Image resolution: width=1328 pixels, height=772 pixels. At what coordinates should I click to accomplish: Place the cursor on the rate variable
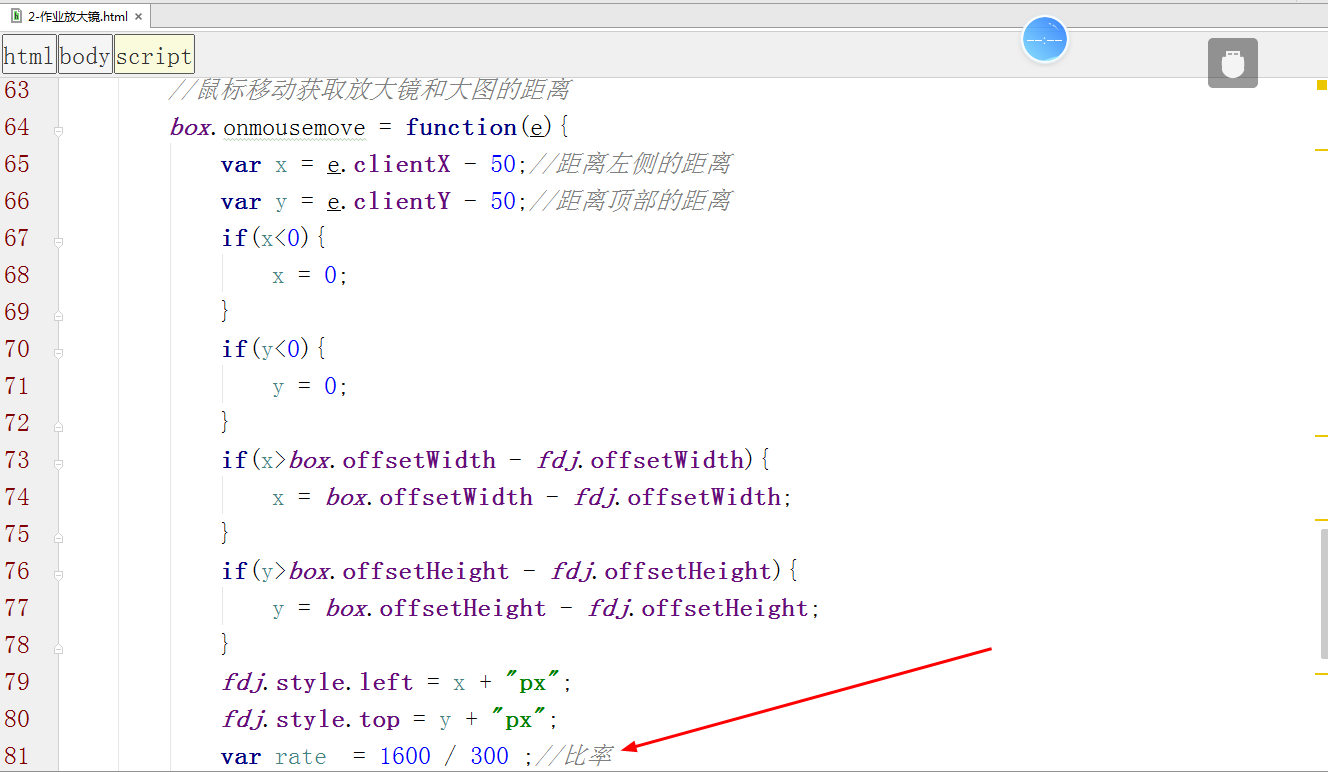point(300,756)
